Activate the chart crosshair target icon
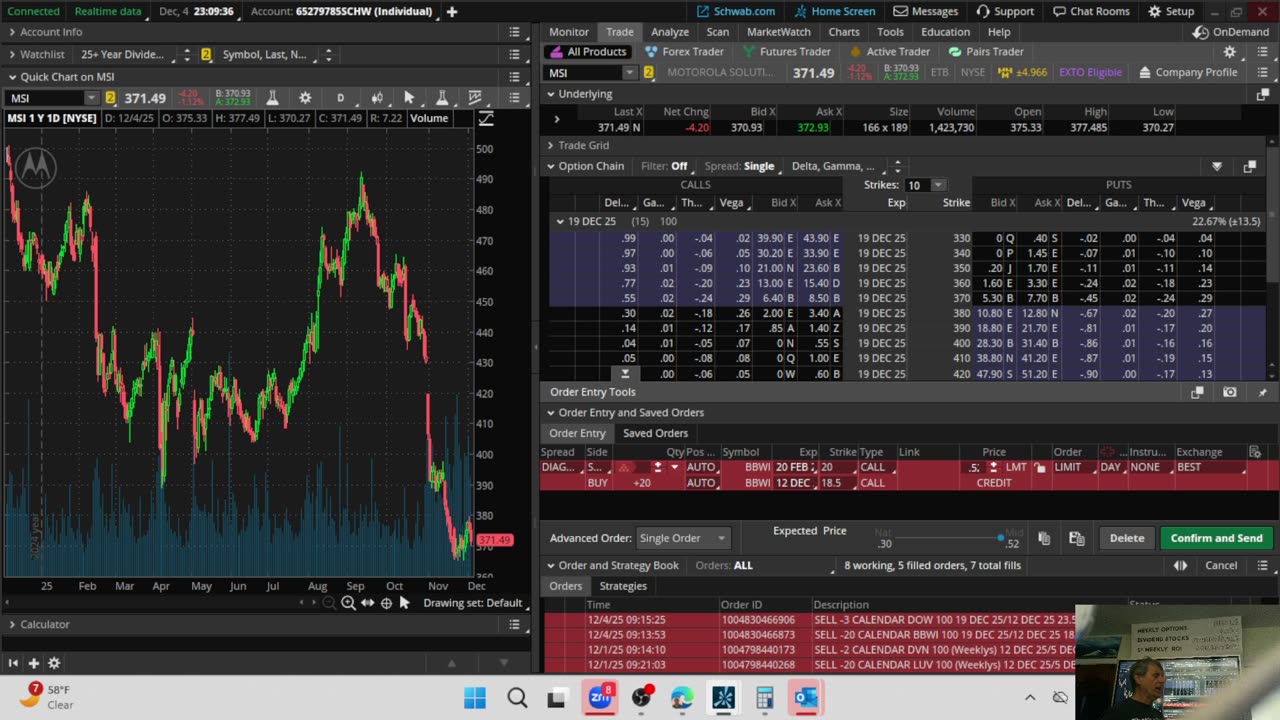1280x720 pixels. [386, 603]
